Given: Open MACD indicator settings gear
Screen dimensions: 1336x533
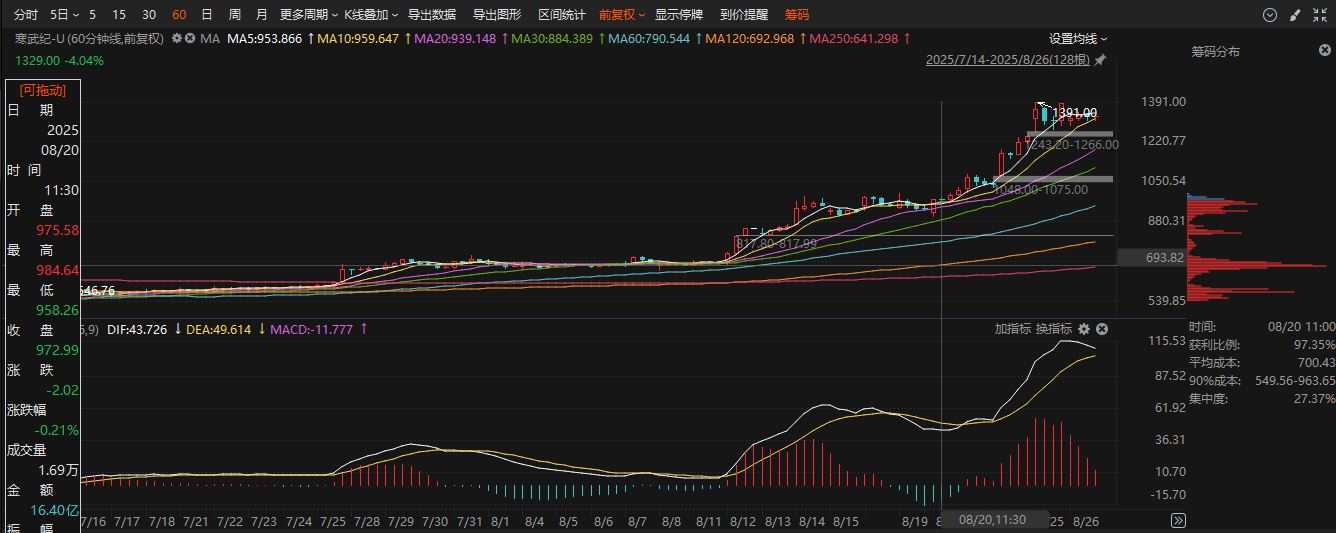Looking at the screenshot, I should click(1084, 328).
